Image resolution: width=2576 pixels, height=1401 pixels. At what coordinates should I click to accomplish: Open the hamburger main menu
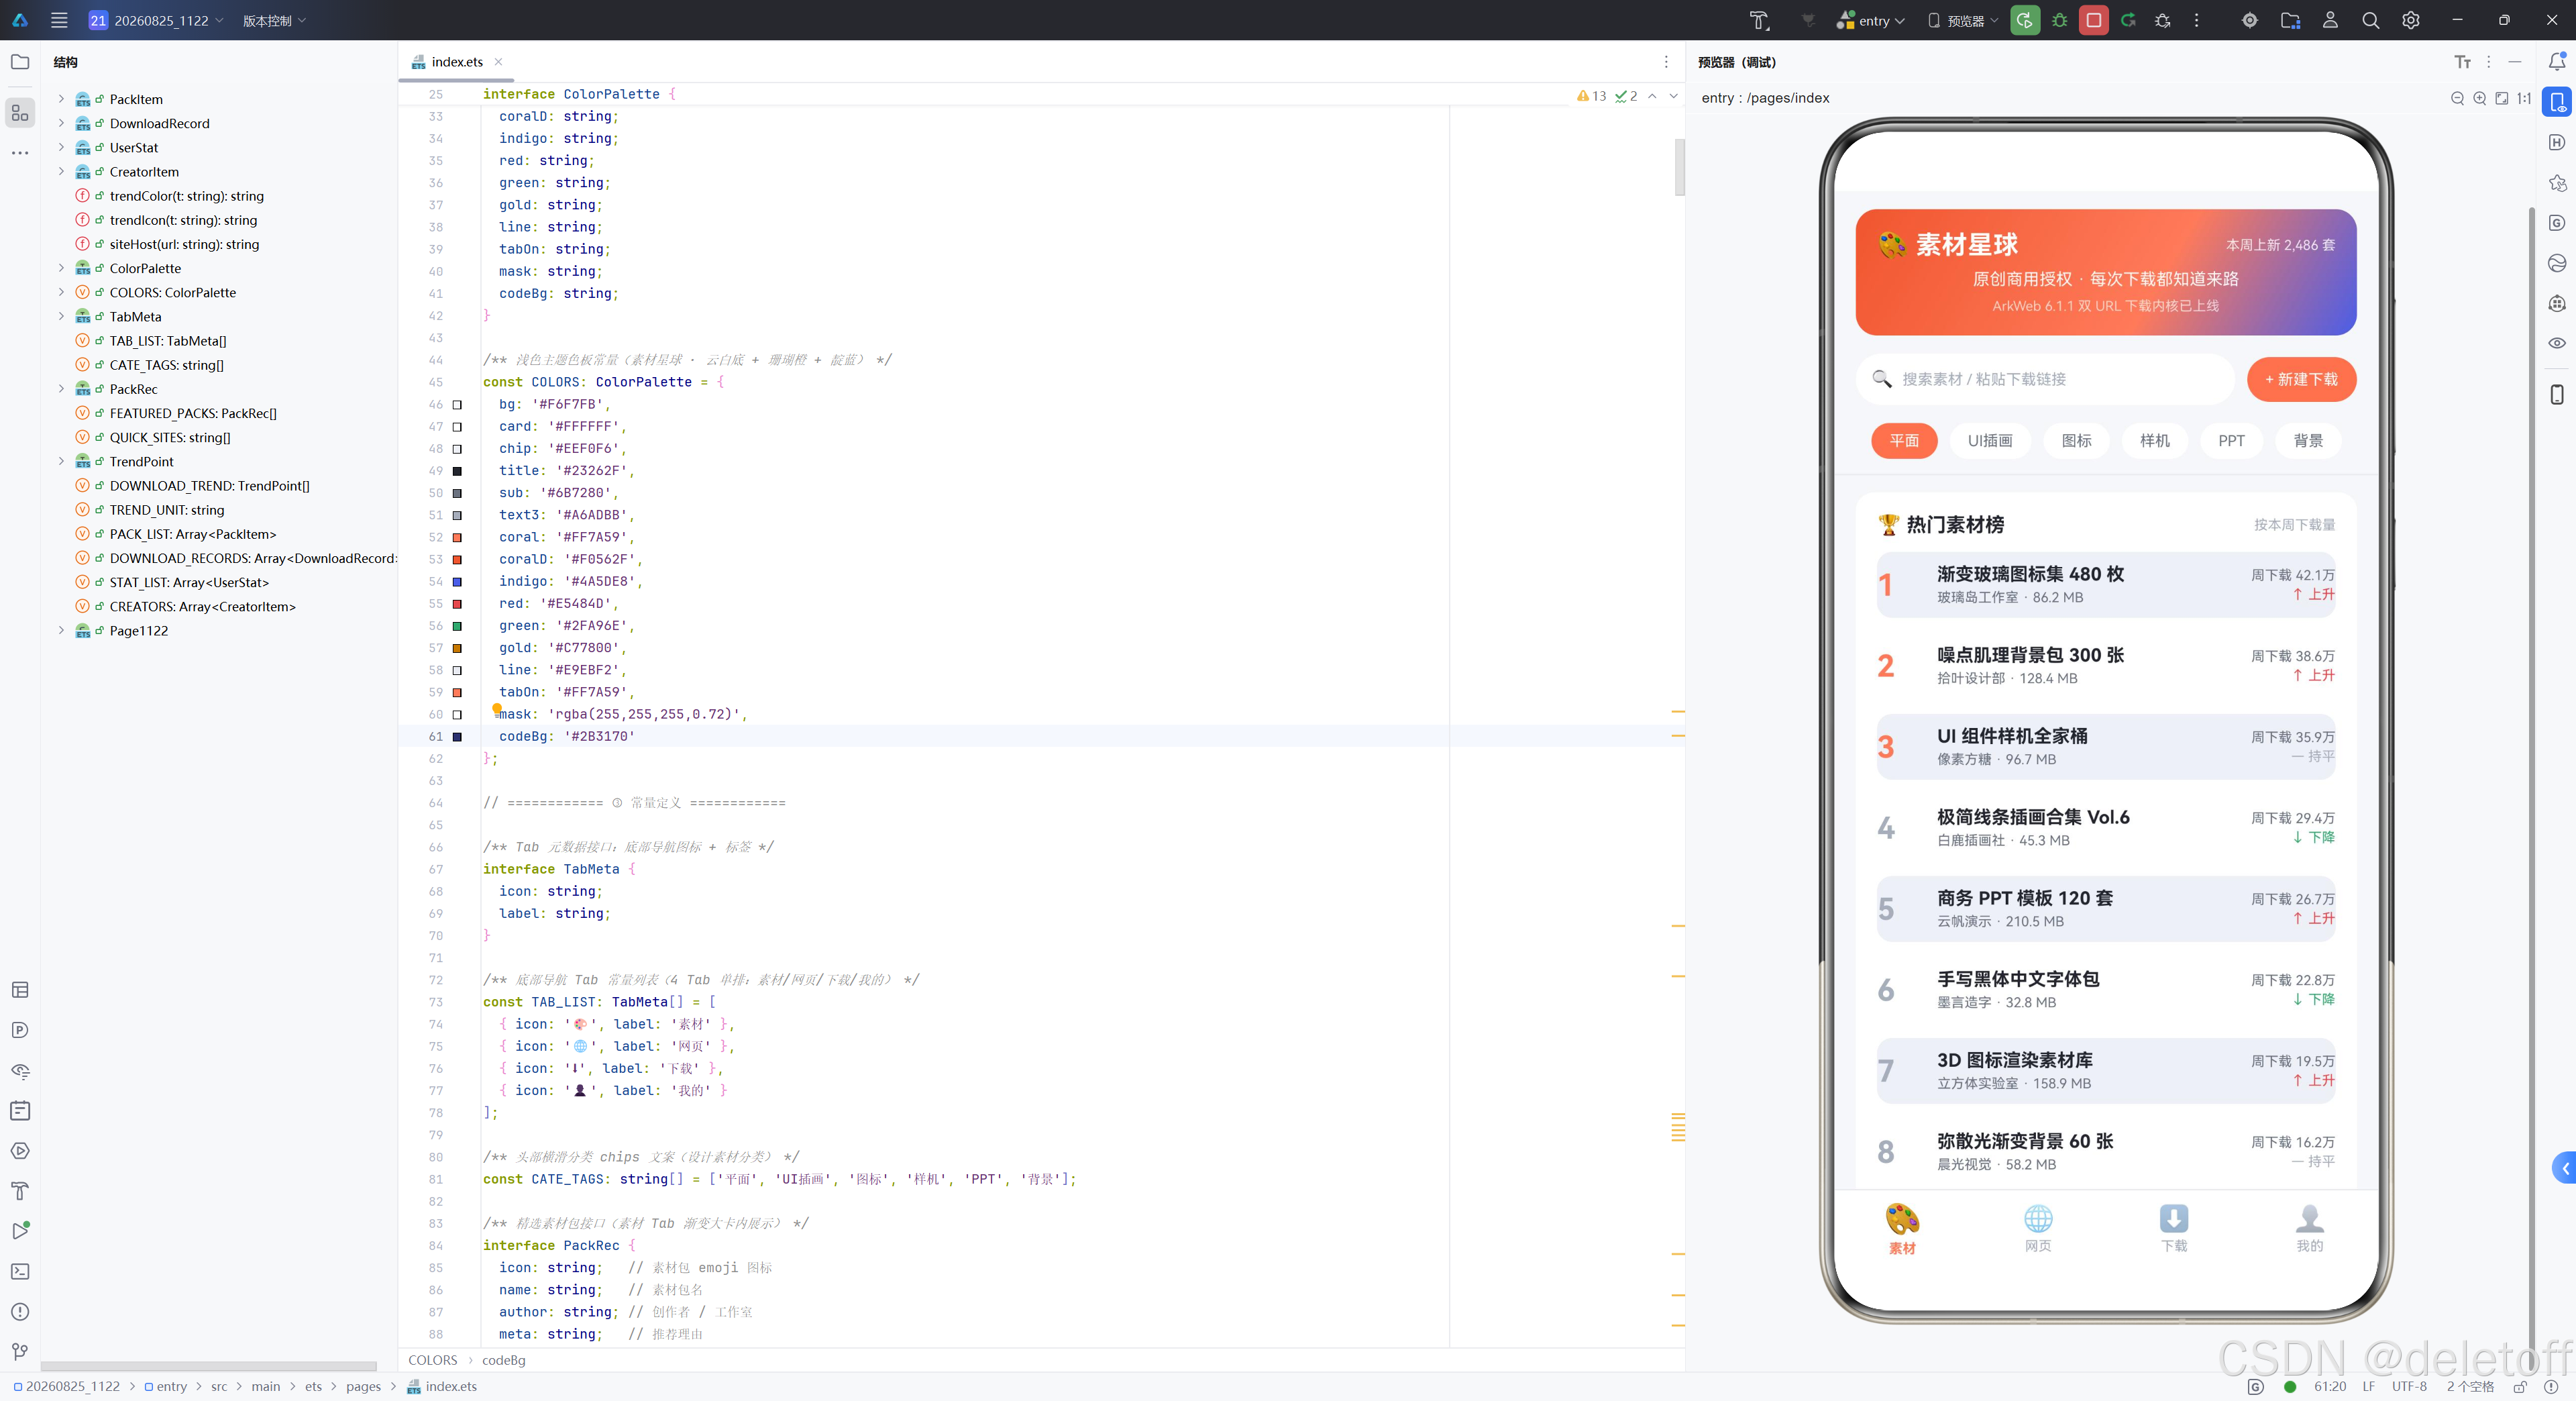click(x=59, y=20)
